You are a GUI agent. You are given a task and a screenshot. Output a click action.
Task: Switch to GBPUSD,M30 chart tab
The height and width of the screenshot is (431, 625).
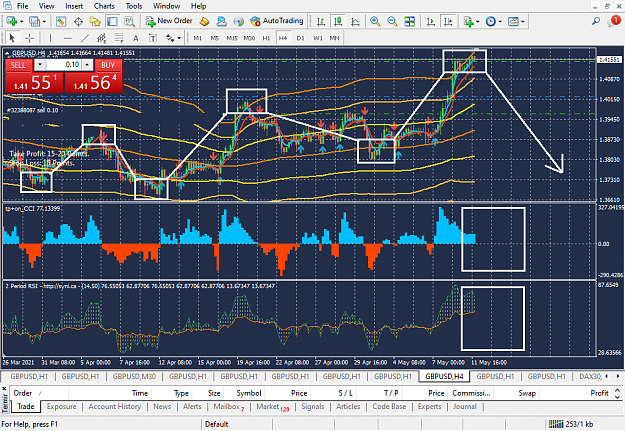(x=134, y=376)
